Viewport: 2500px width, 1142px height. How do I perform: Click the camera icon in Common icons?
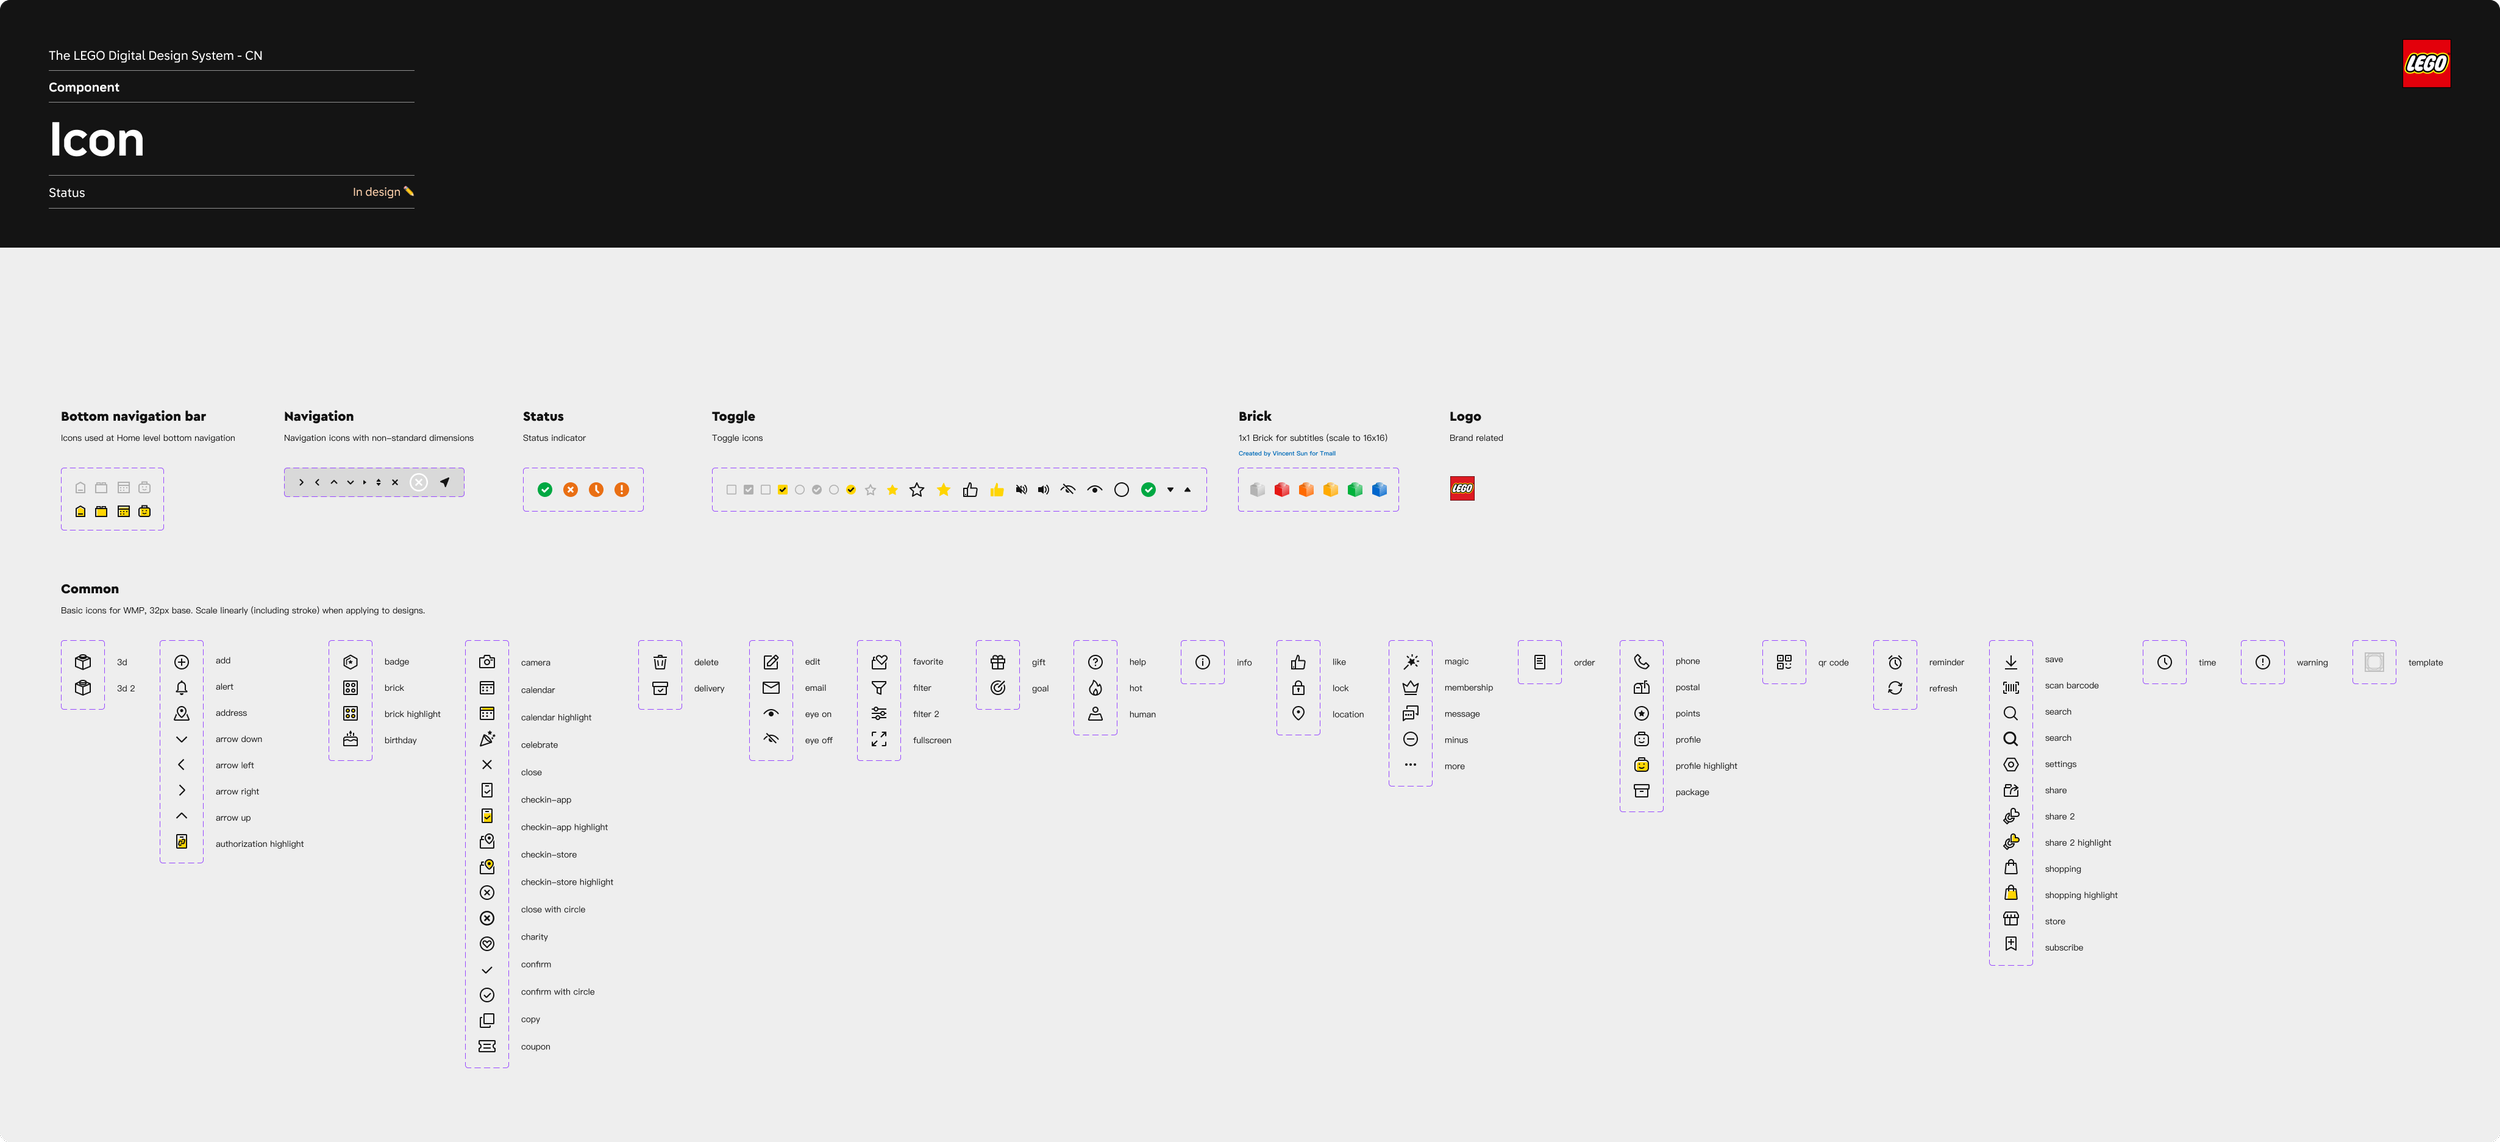pos(487,662)
